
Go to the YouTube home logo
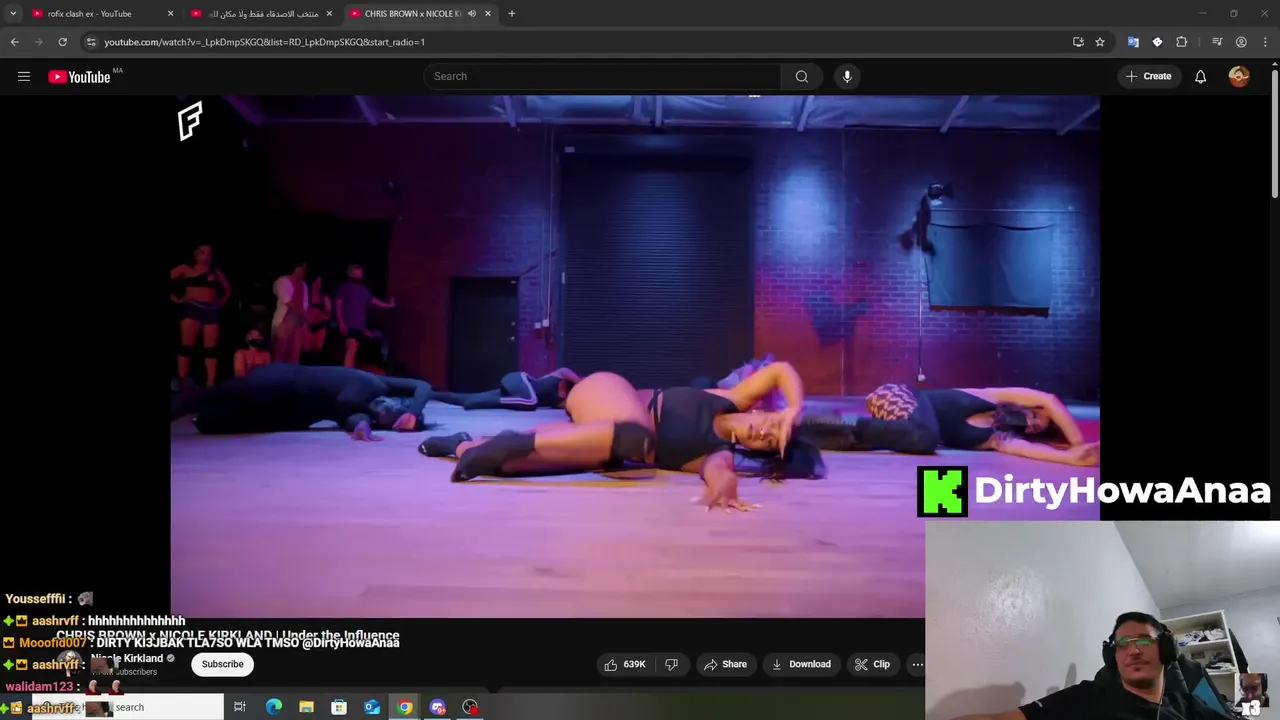click(79, 77)
